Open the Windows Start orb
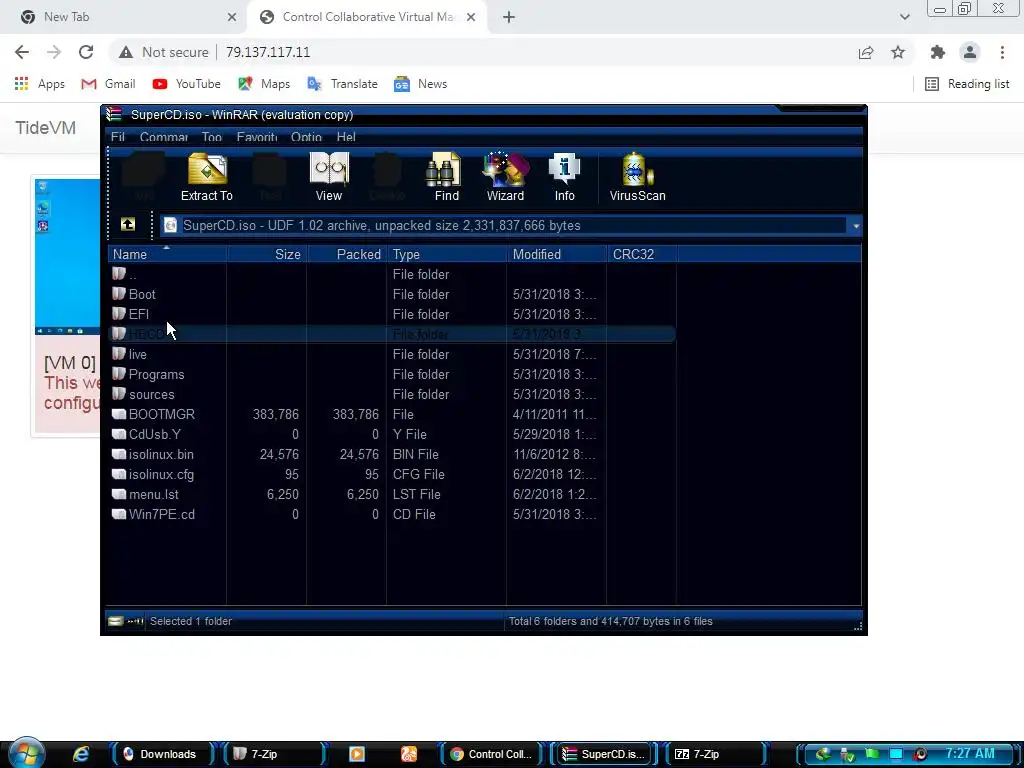Image resolution: width=1024 pixels, height=768 pixels. click(26, 753)
